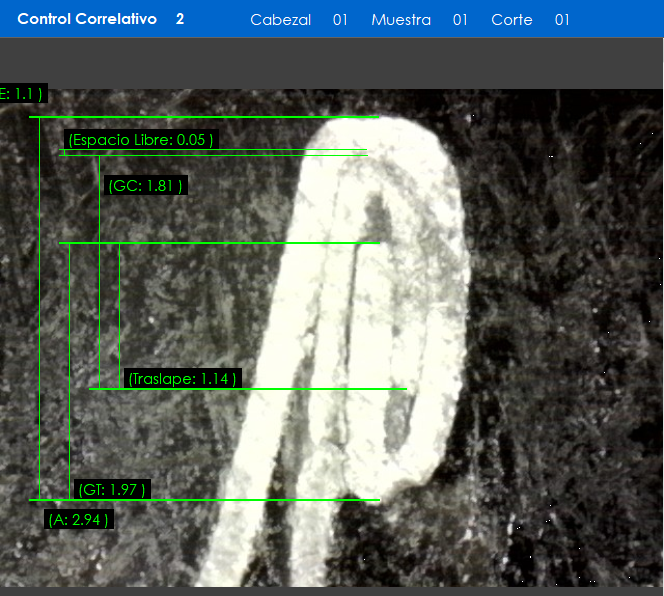Select the E: 1.1 measurement label
The image size is (664, 596).
point(22,94)
